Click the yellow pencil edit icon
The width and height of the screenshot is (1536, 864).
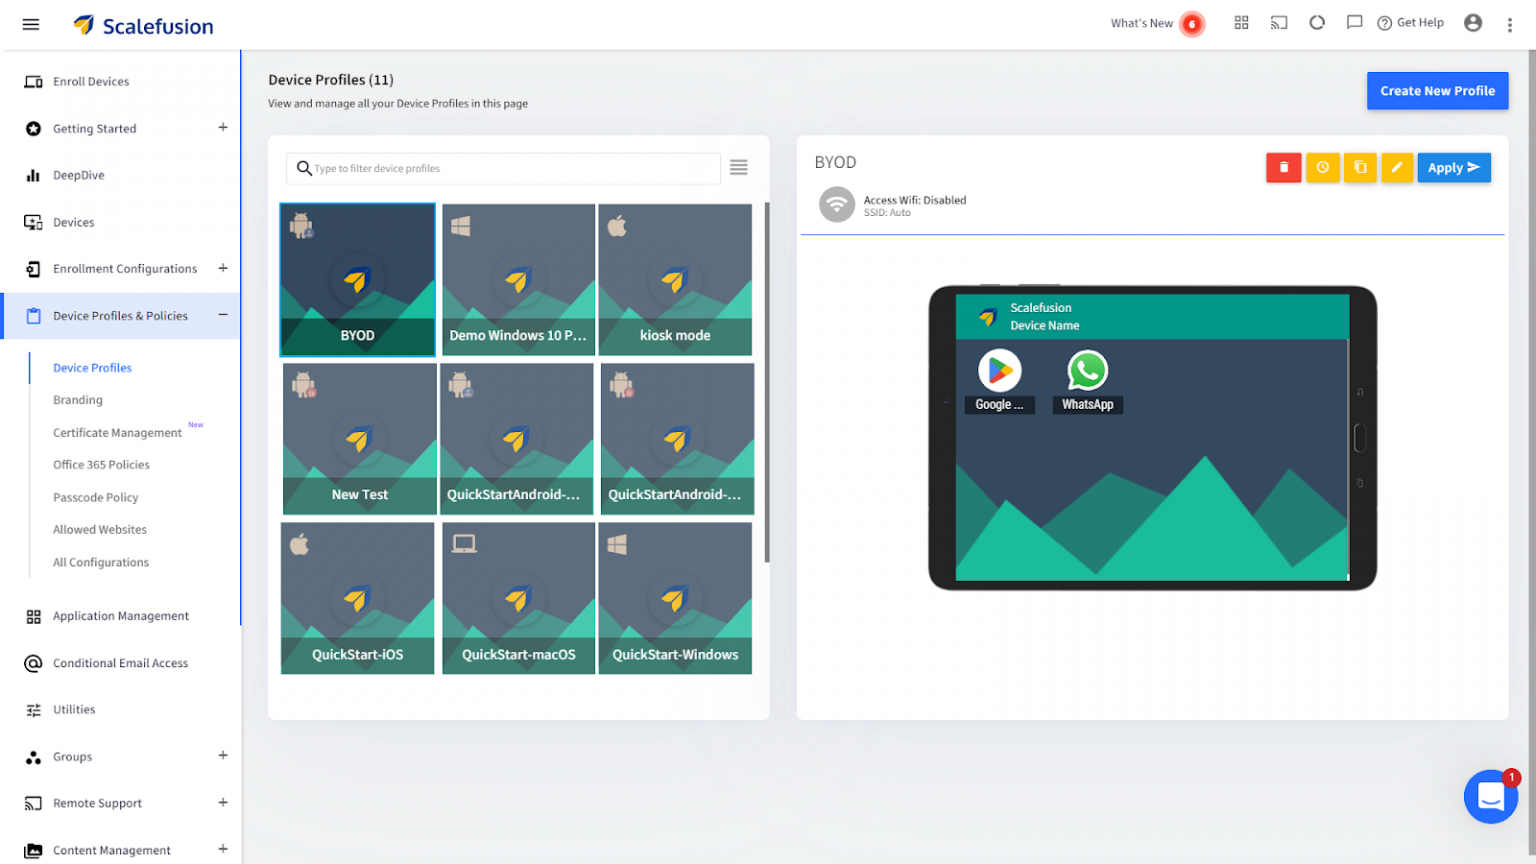[1397, 168]
